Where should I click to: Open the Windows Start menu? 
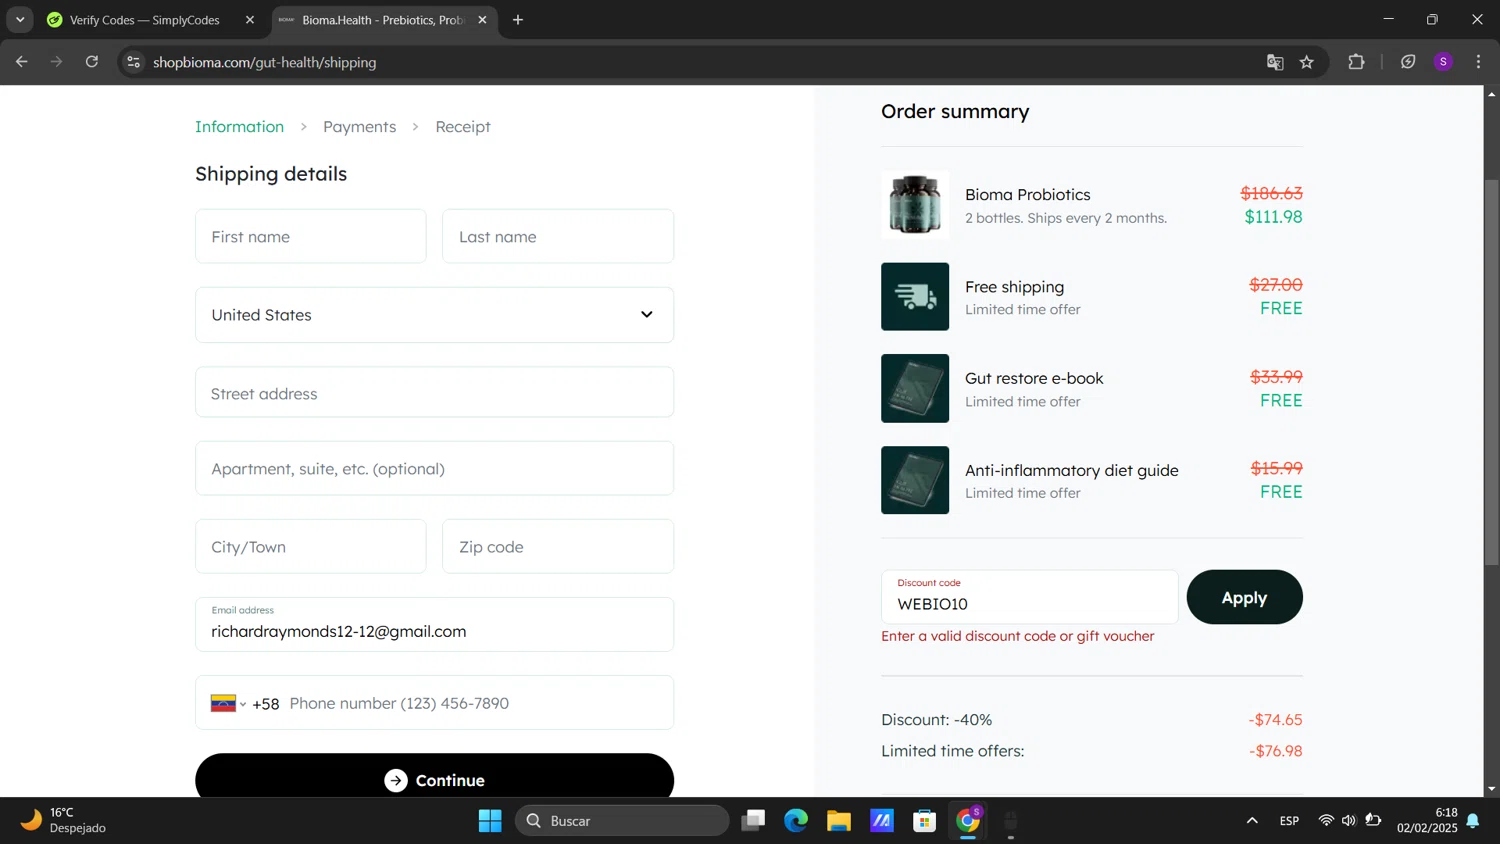[490, 821]
